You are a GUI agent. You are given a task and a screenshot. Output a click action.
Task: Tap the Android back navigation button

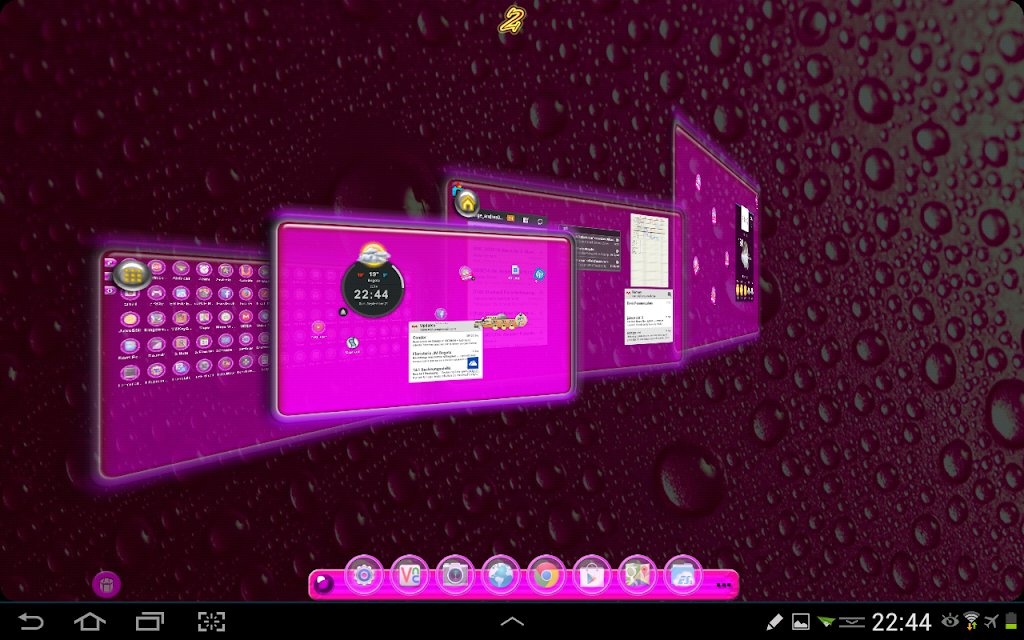(31, 621)
